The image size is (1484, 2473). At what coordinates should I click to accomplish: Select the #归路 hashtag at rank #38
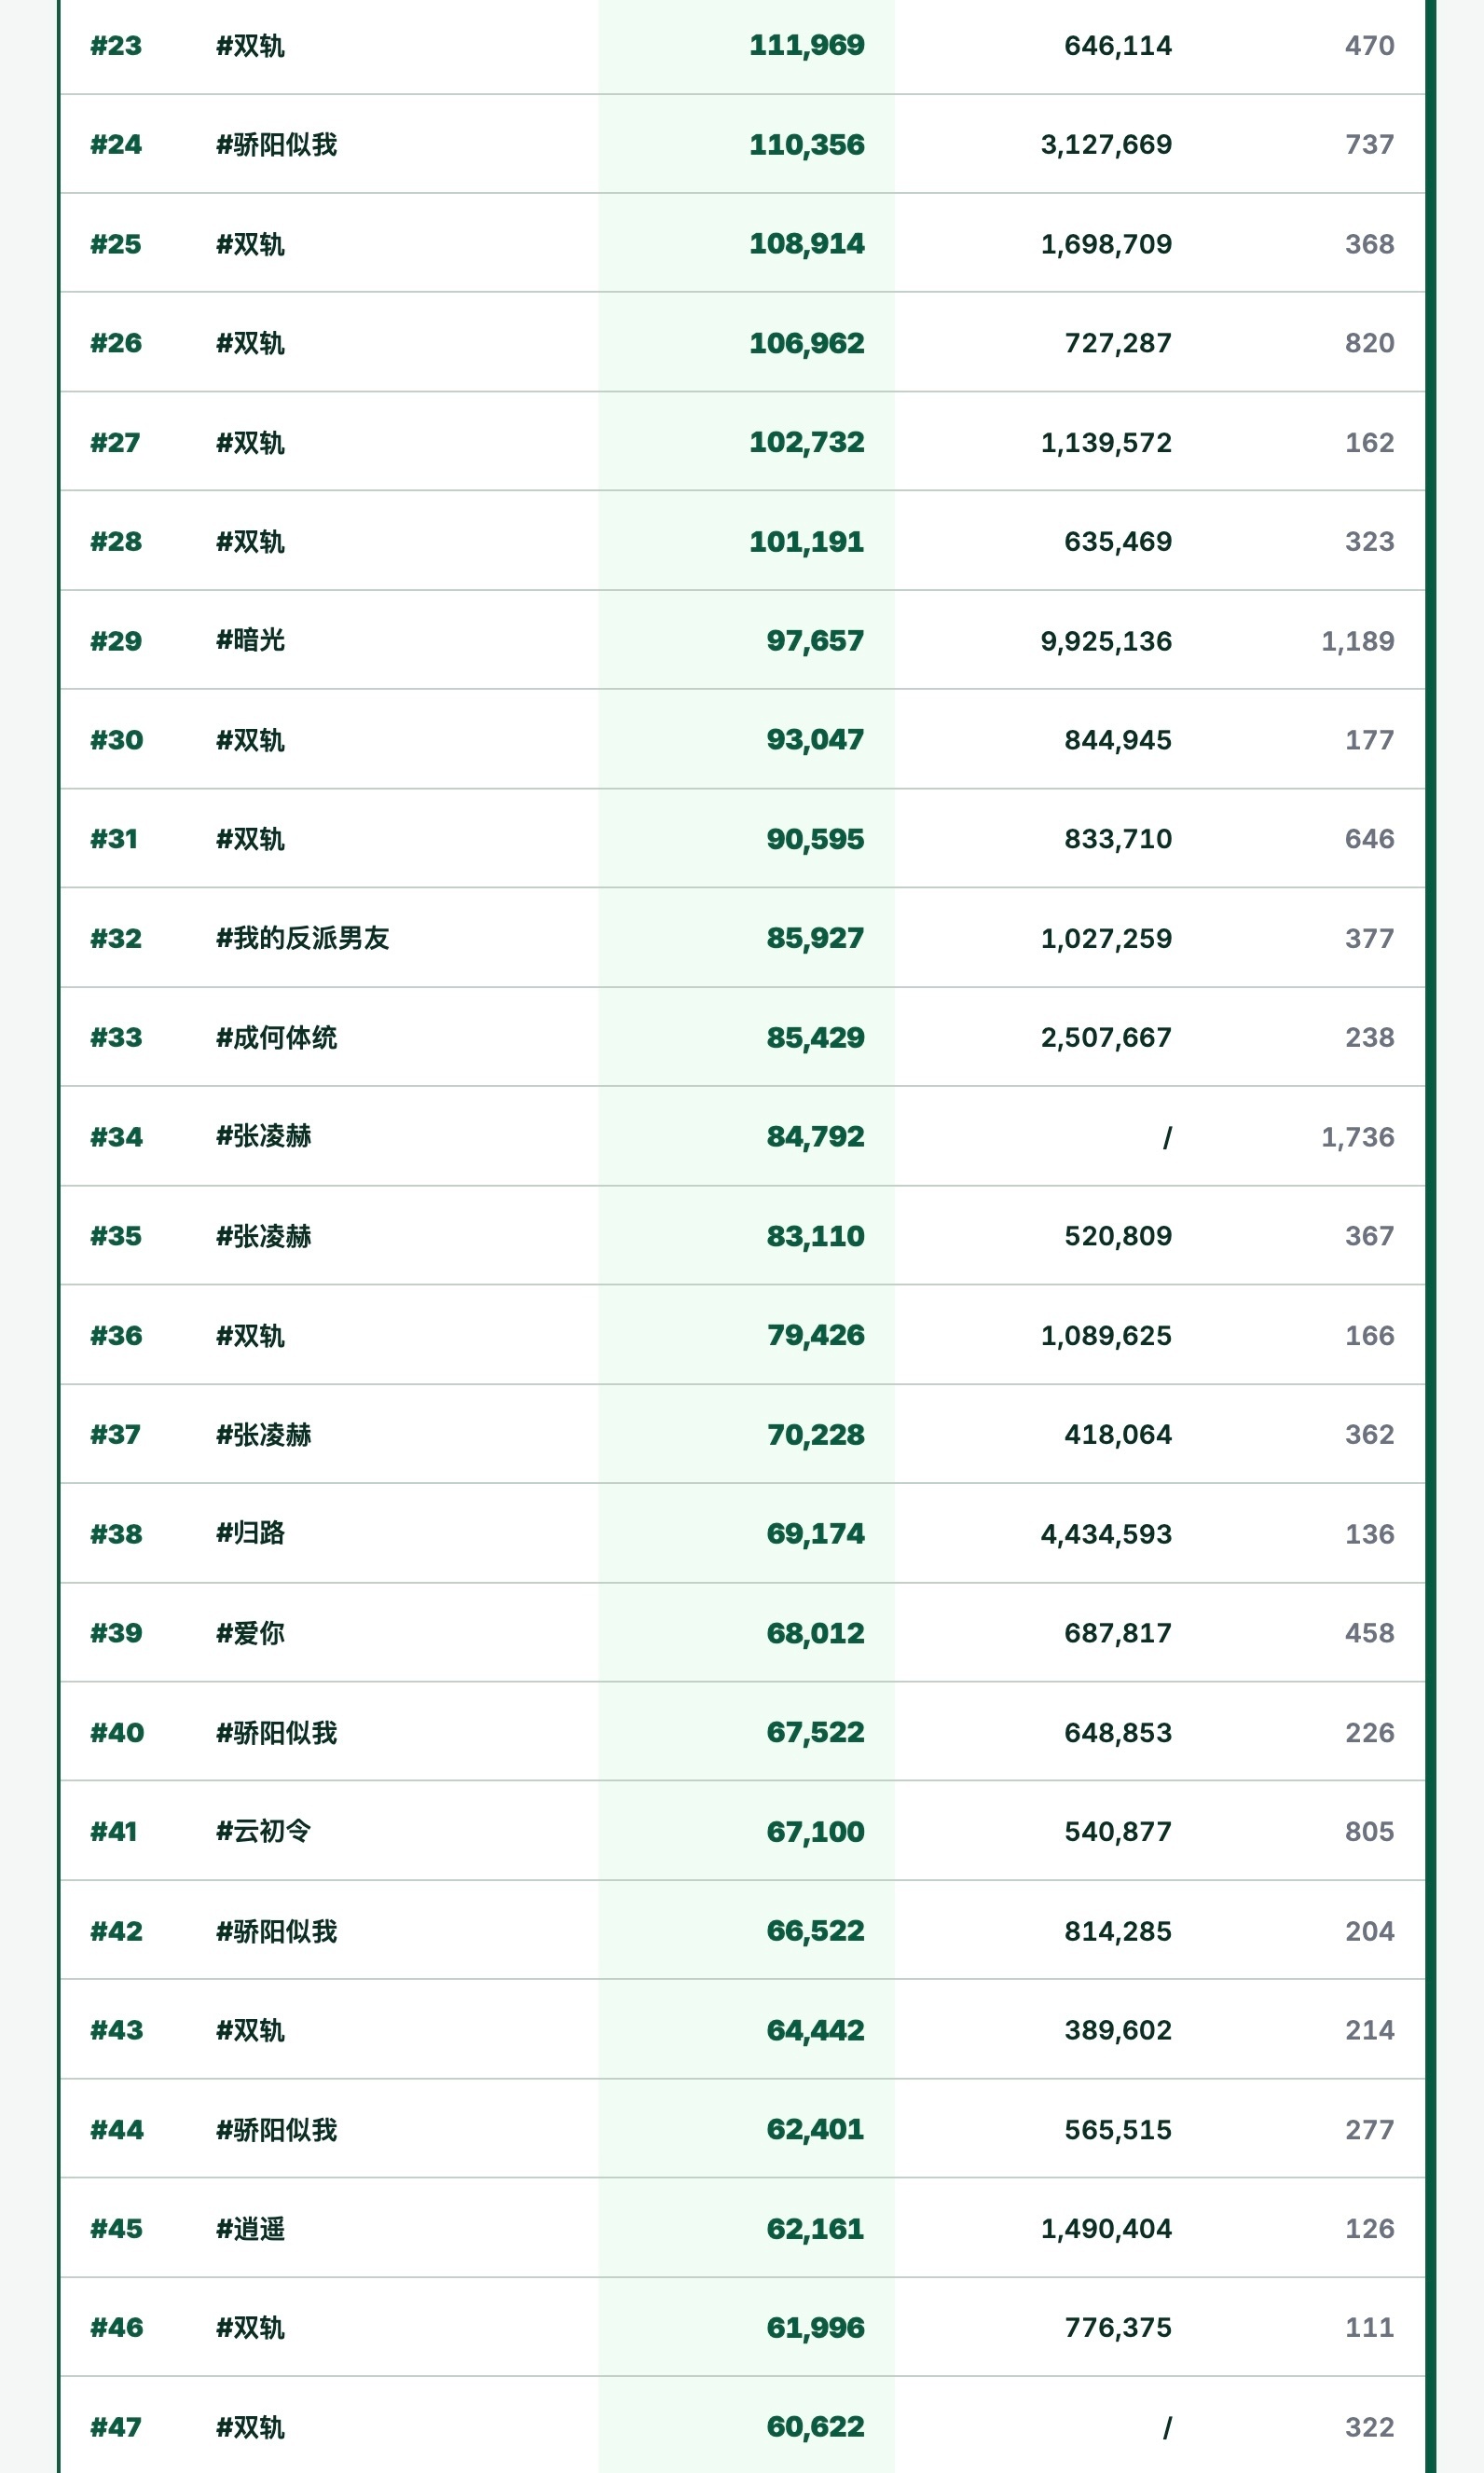250,1533
